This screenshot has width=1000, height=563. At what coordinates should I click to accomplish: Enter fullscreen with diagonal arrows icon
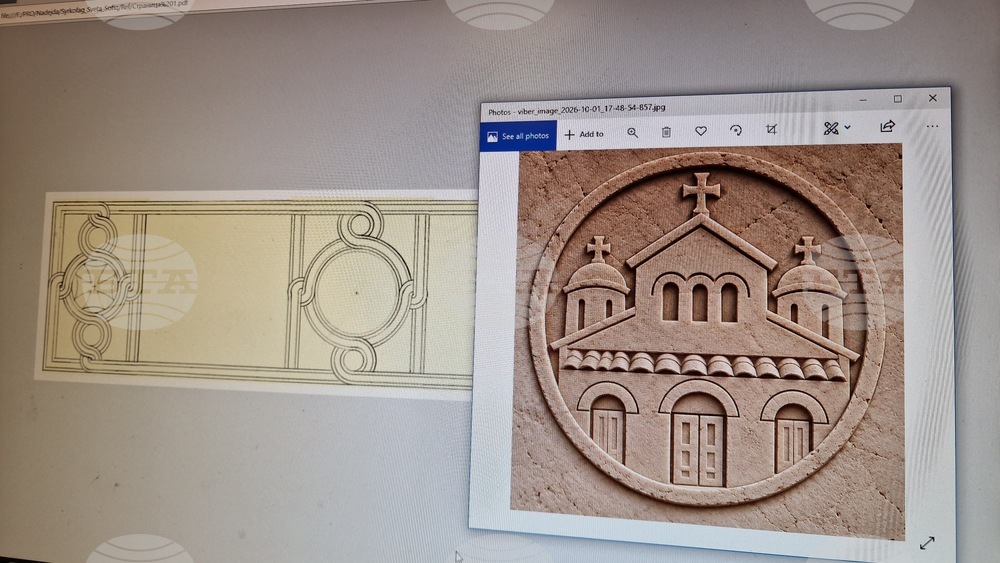927,543
